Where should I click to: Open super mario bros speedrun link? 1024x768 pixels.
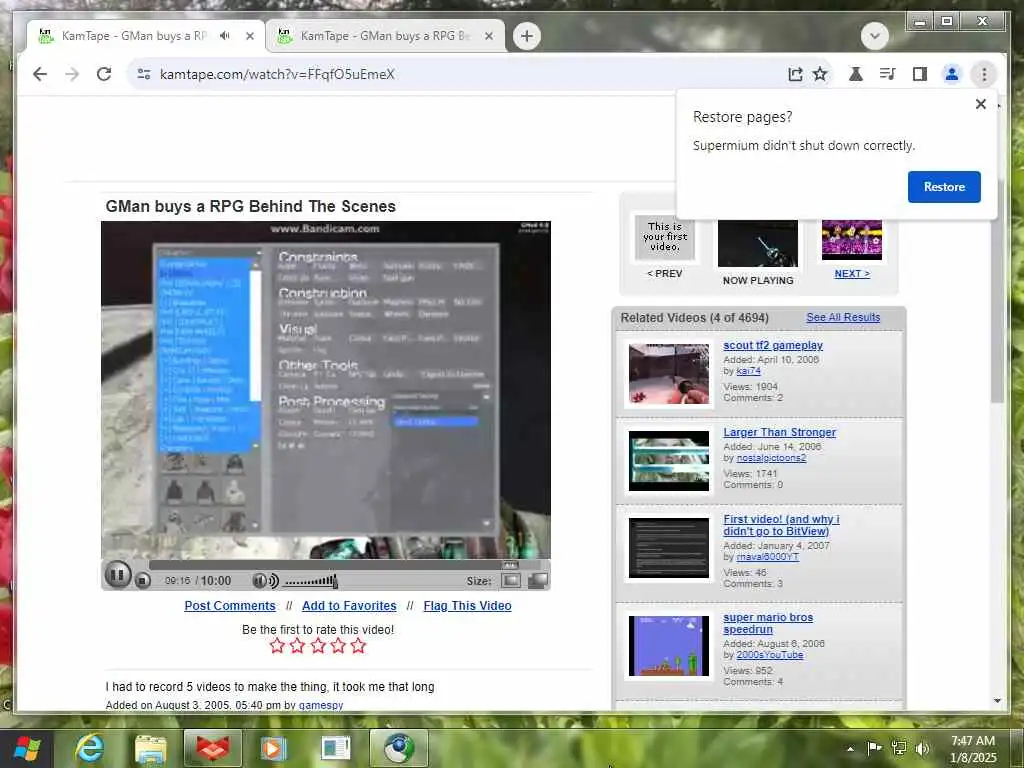click(x=768, y=623)
